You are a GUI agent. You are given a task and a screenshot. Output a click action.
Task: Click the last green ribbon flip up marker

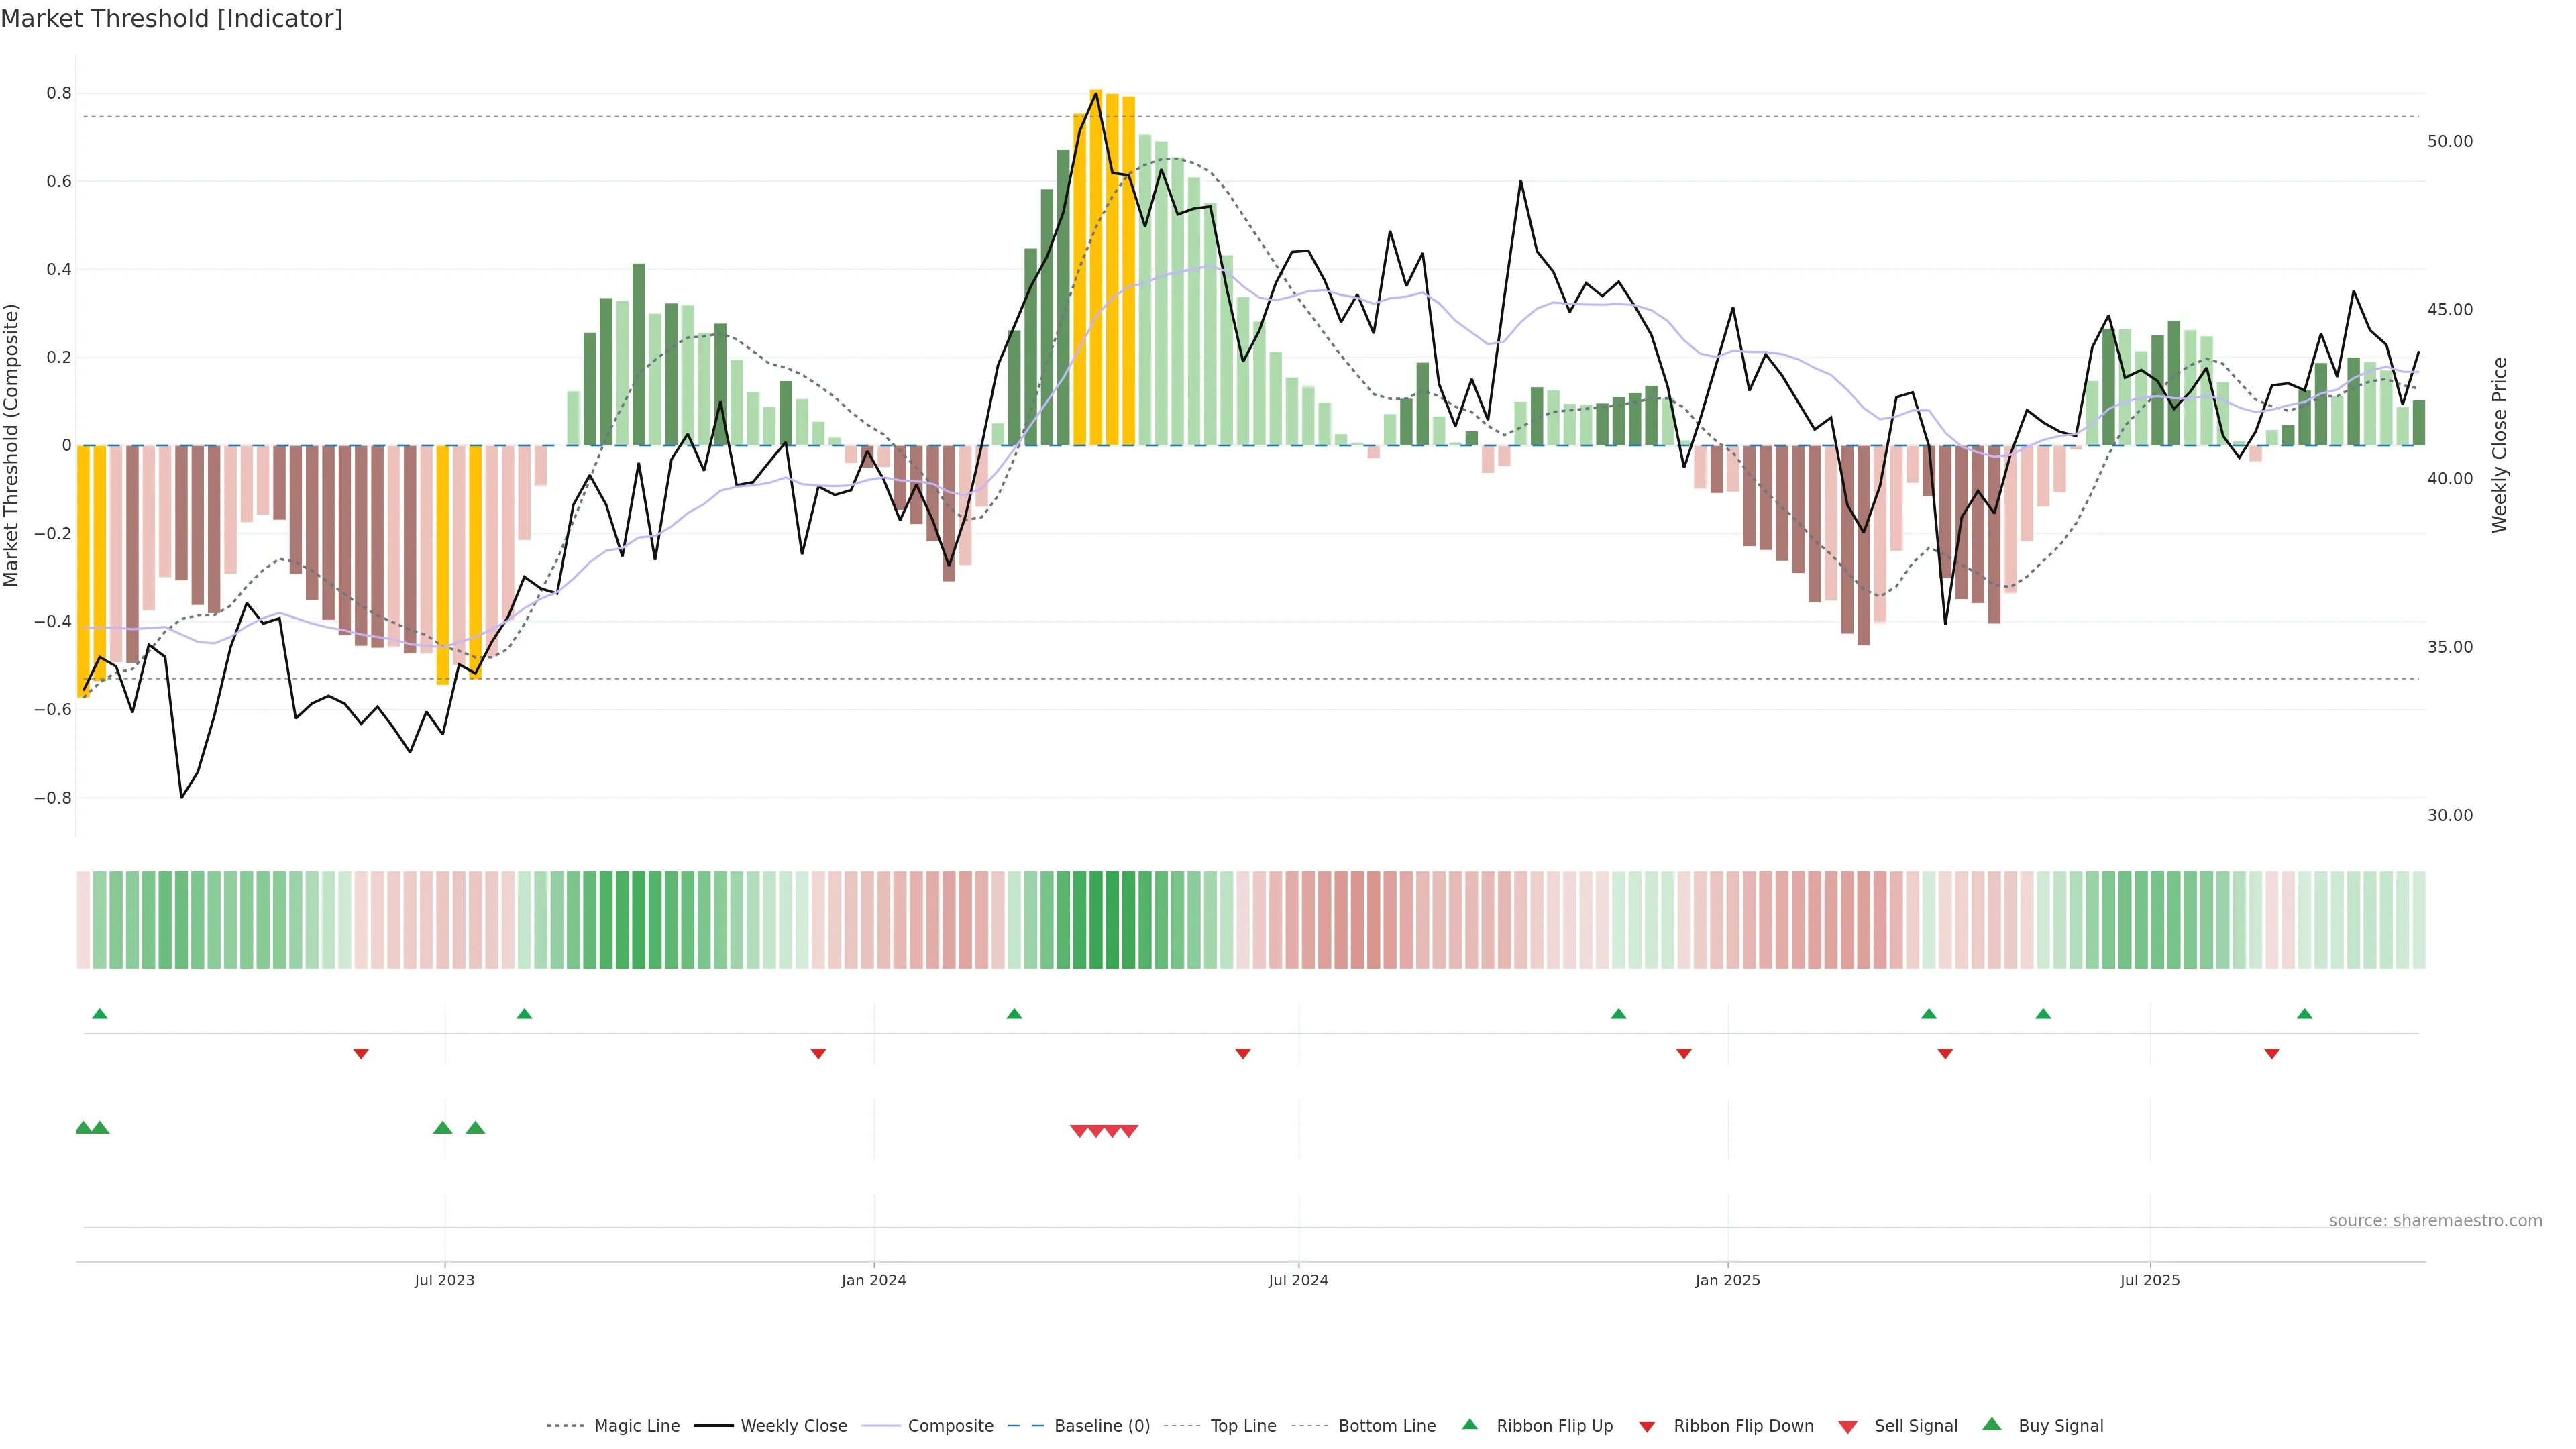[2304, 1014]
